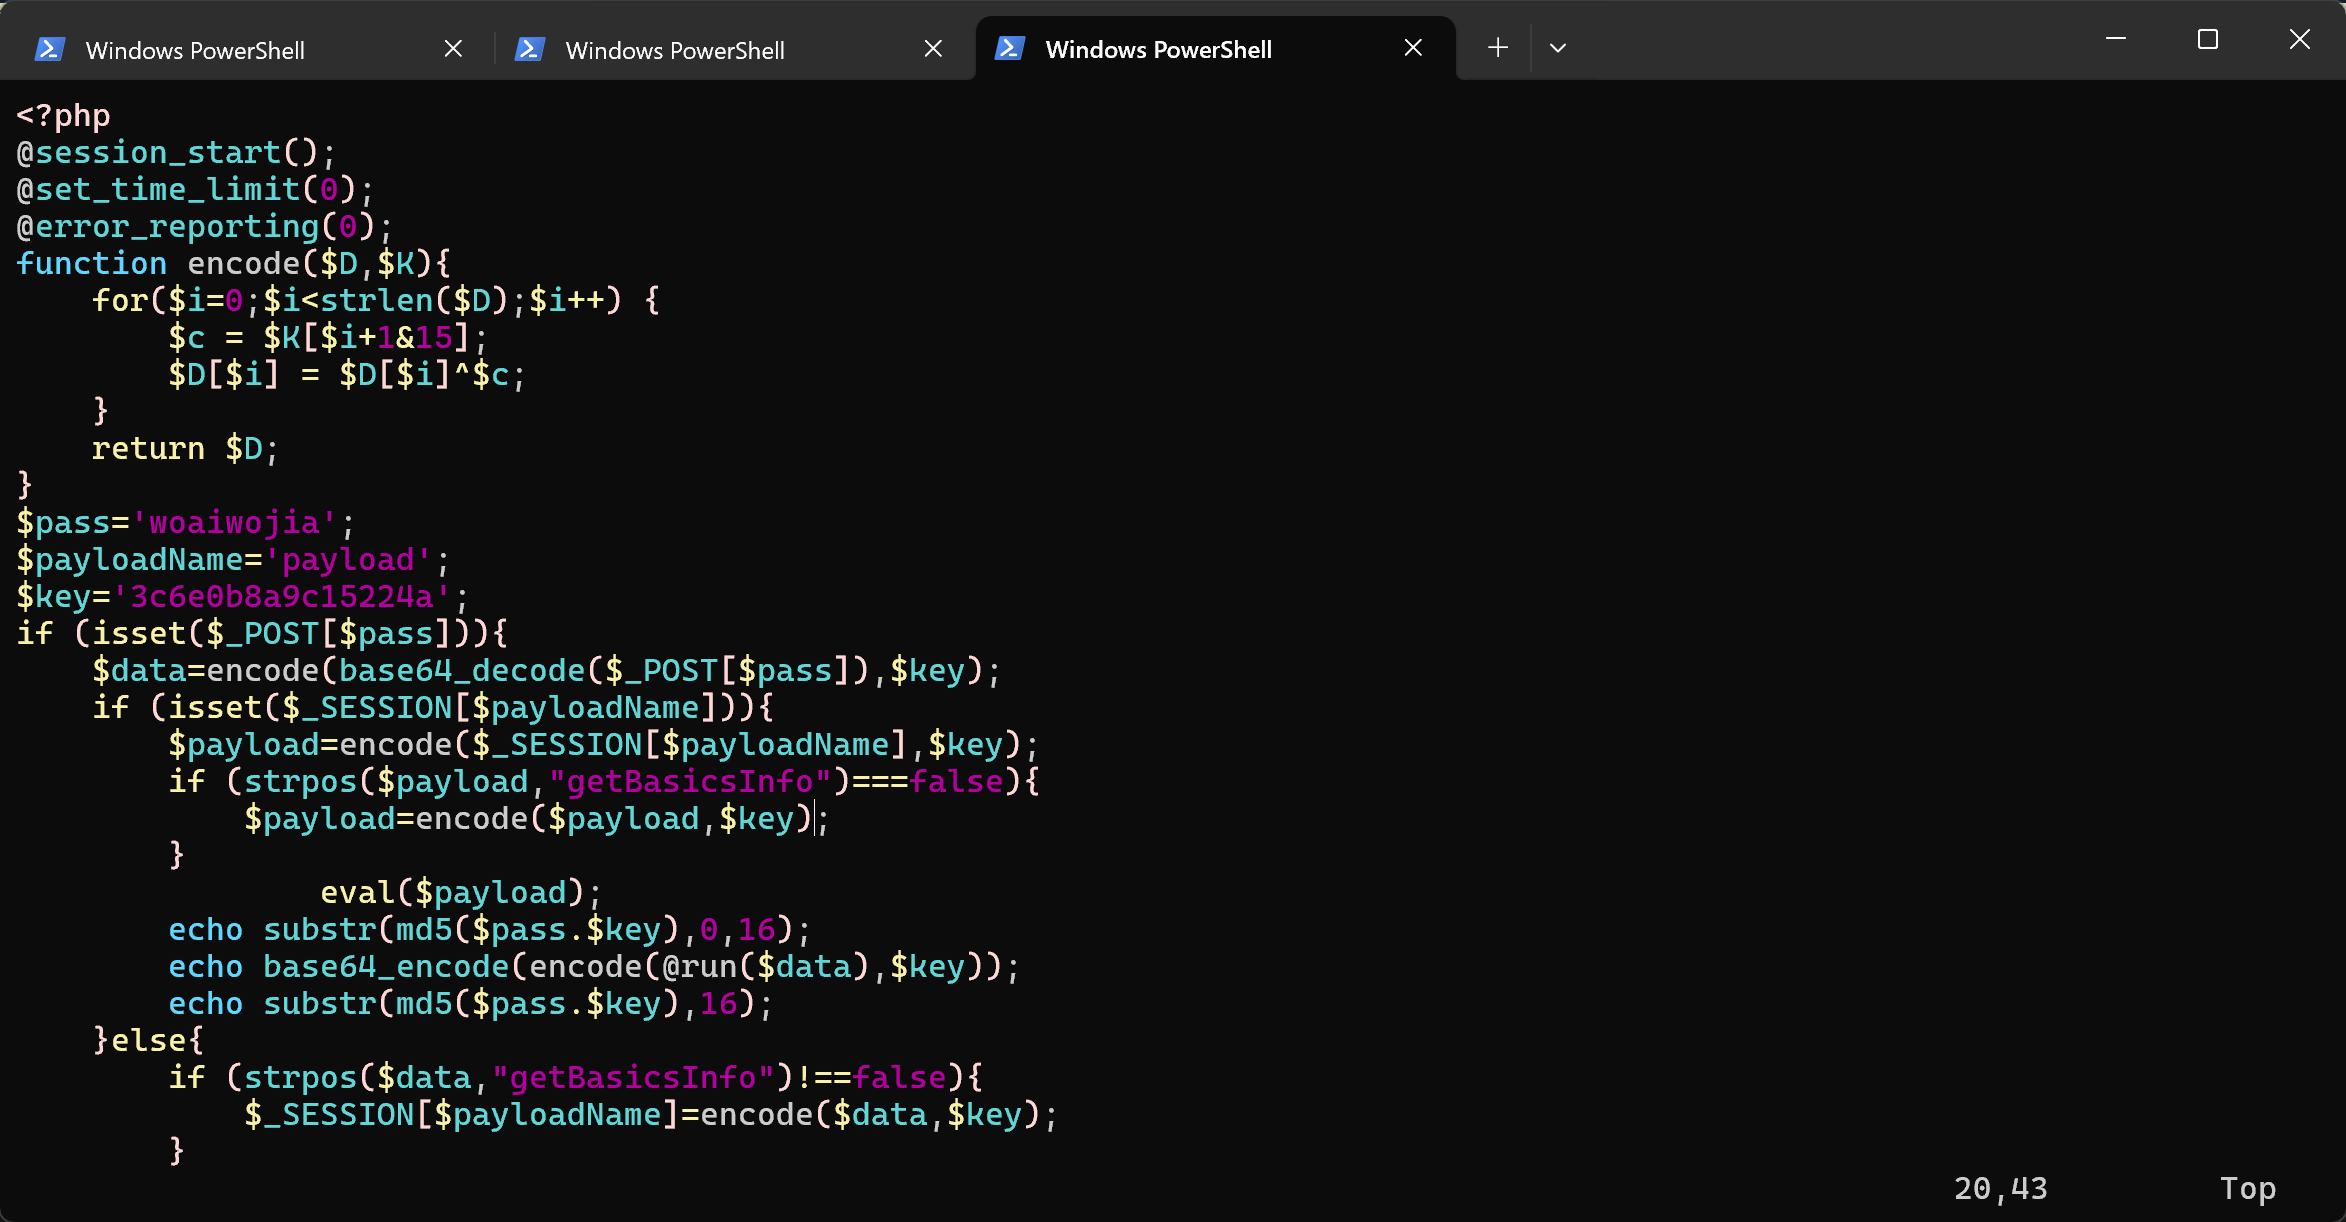2346x1222 pixels.
Task: Minimize the terminal window
Action: 2116,39
